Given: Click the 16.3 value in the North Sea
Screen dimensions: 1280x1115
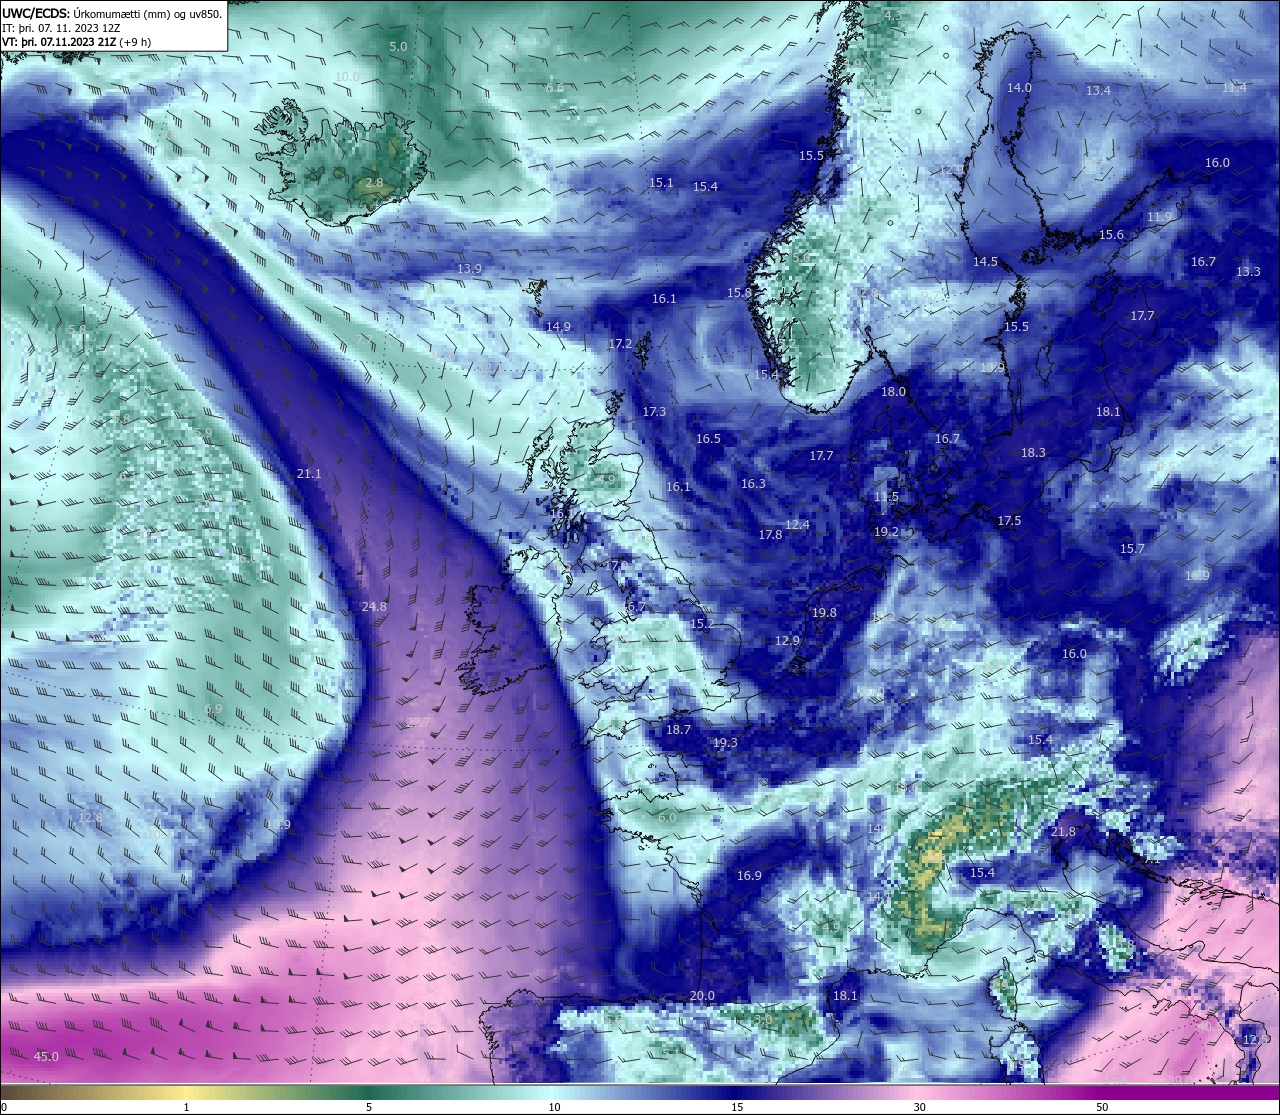Looking at the screenshot, I should pyautogui.click(x=753, y=483).
